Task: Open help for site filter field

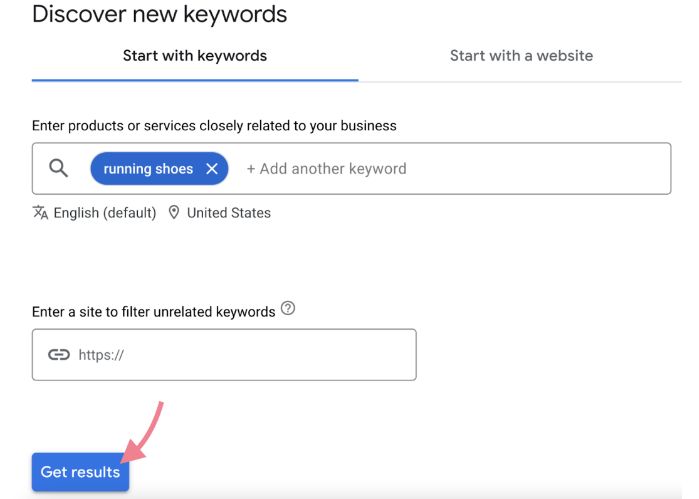Action: [x=288, y=309]
